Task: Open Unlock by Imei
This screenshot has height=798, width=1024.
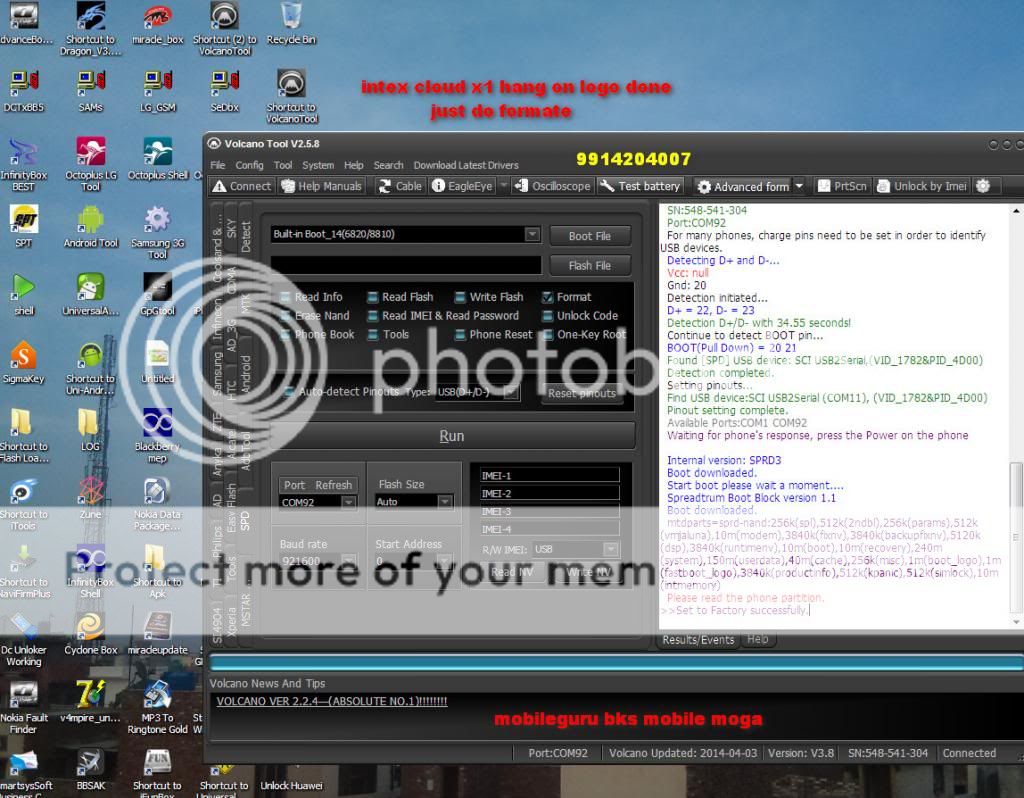Action: [922, 186]
